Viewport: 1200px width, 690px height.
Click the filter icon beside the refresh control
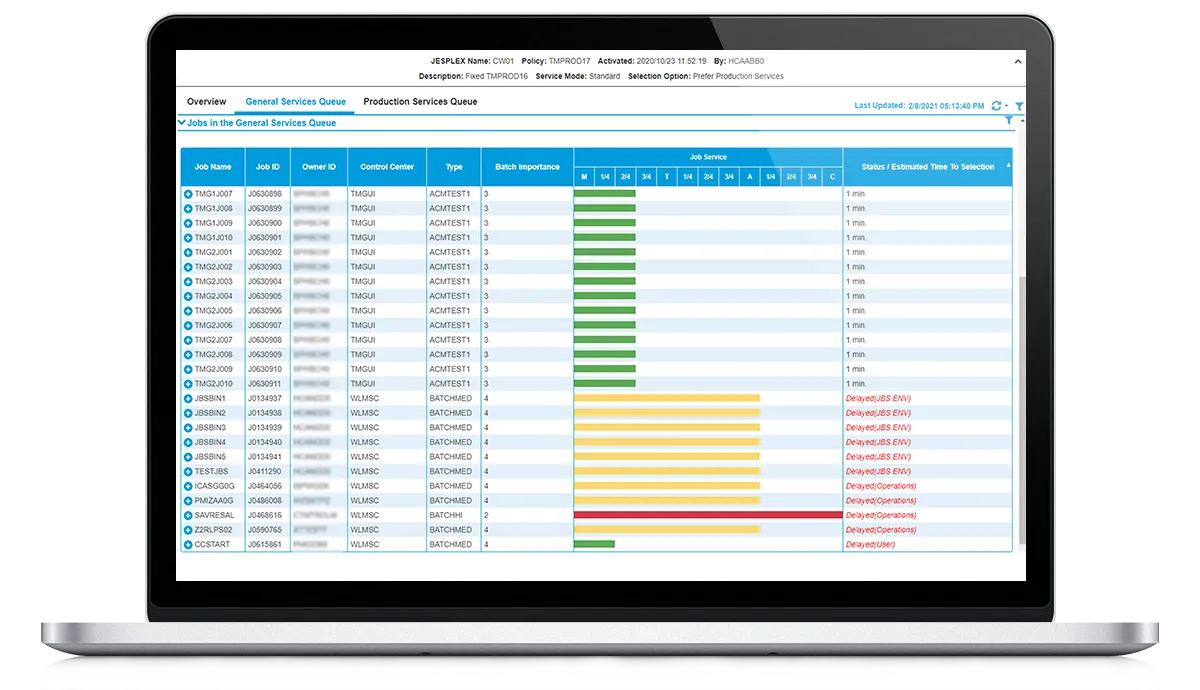pyautogui.click(x=1019, y=105)
